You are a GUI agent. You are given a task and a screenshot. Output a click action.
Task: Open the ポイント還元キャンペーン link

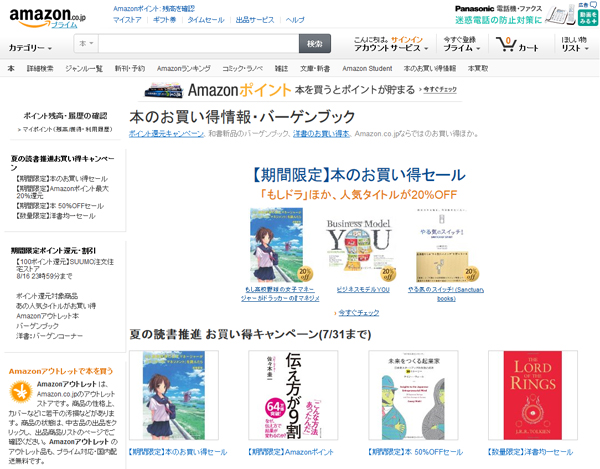(x=166, y=134)
